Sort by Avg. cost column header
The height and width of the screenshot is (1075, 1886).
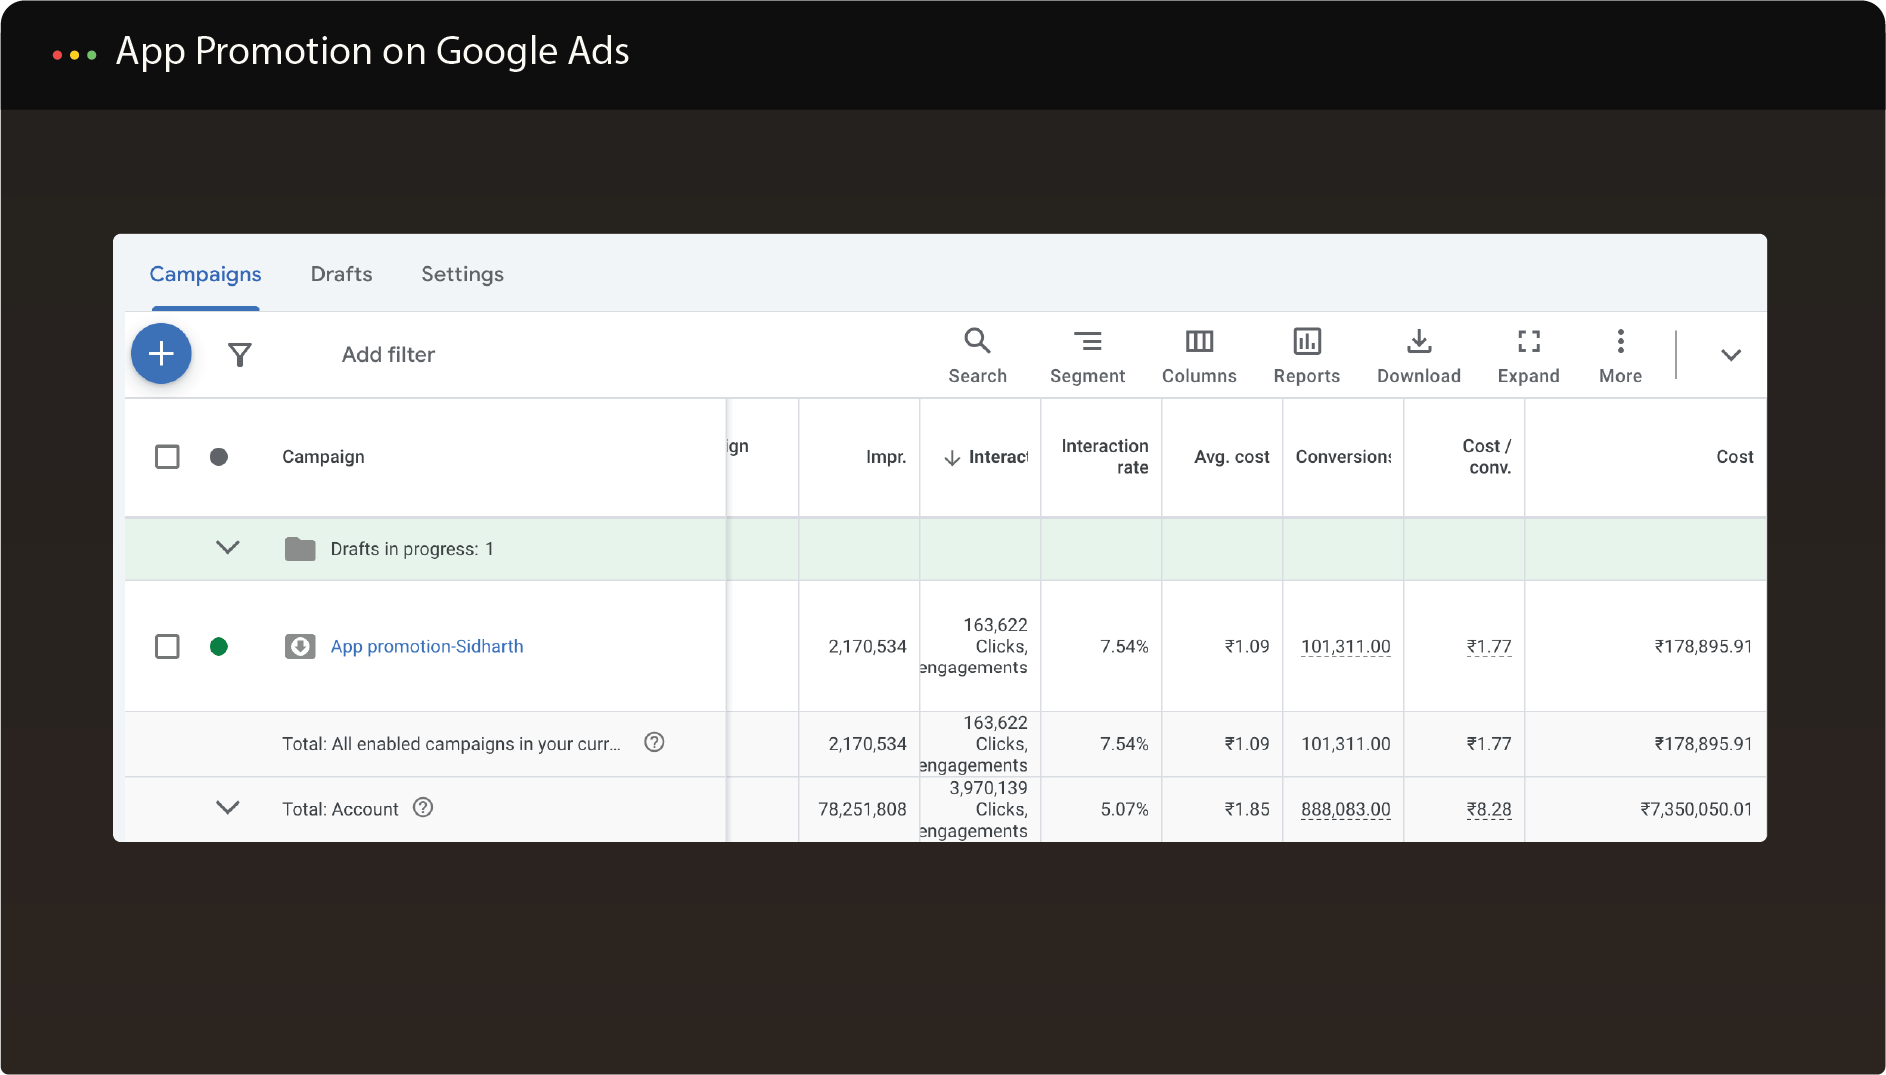pos(1231,457)
